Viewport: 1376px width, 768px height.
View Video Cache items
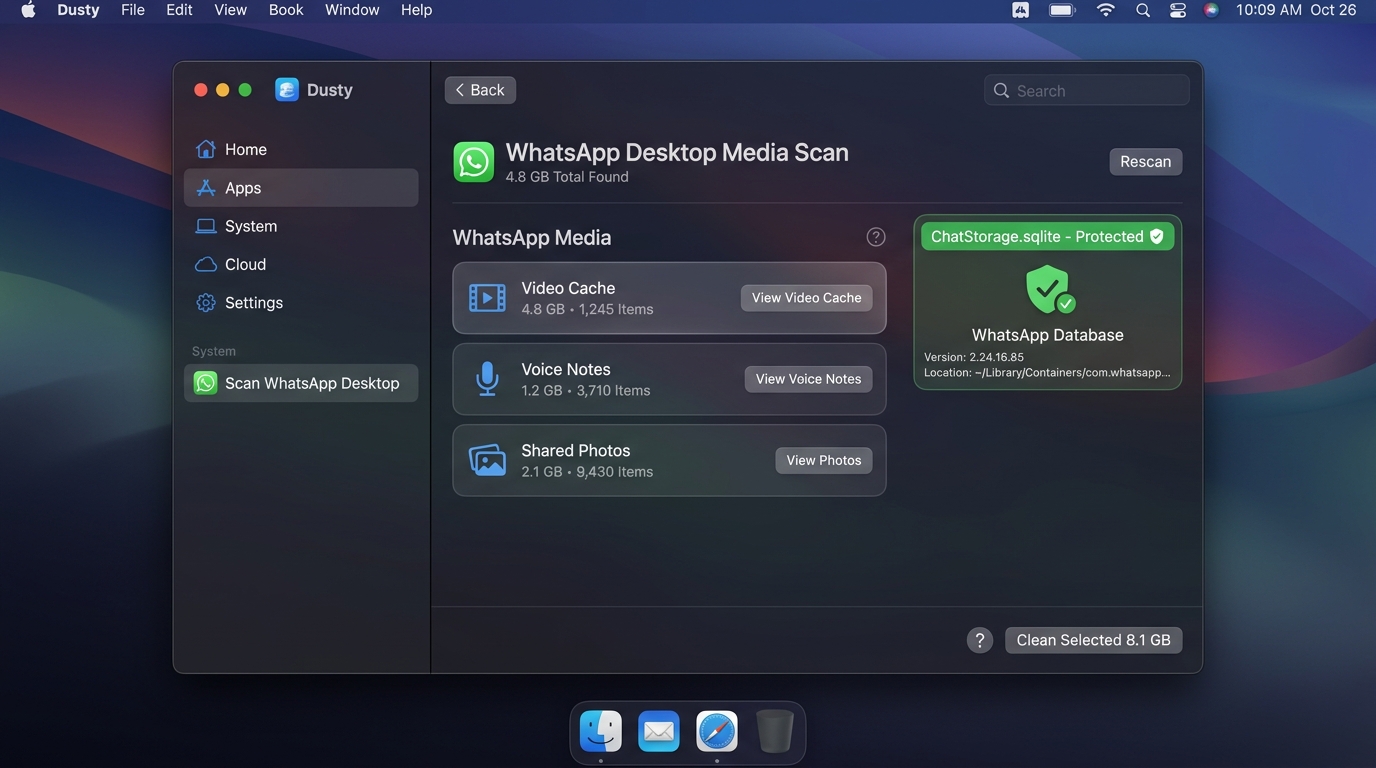tap(807, 298)
